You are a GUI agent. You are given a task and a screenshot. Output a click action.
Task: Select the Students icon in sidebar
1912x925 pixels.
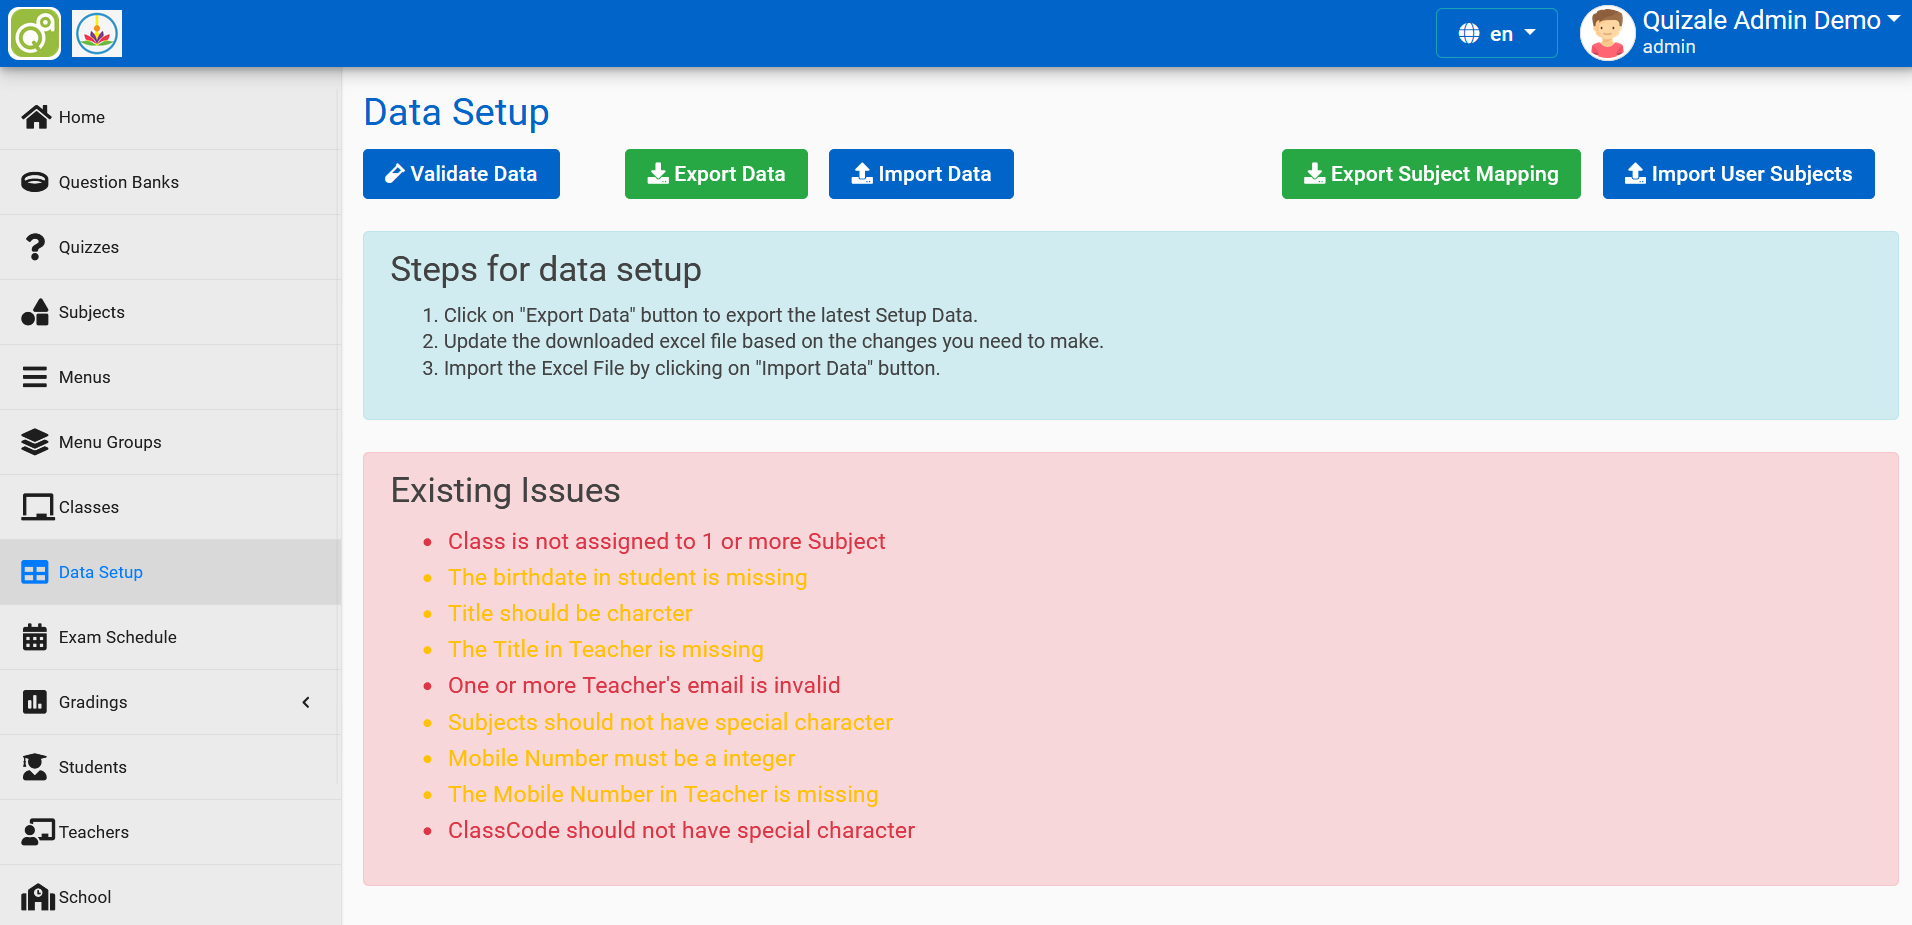pyautogui.click(x=35, y=766)
